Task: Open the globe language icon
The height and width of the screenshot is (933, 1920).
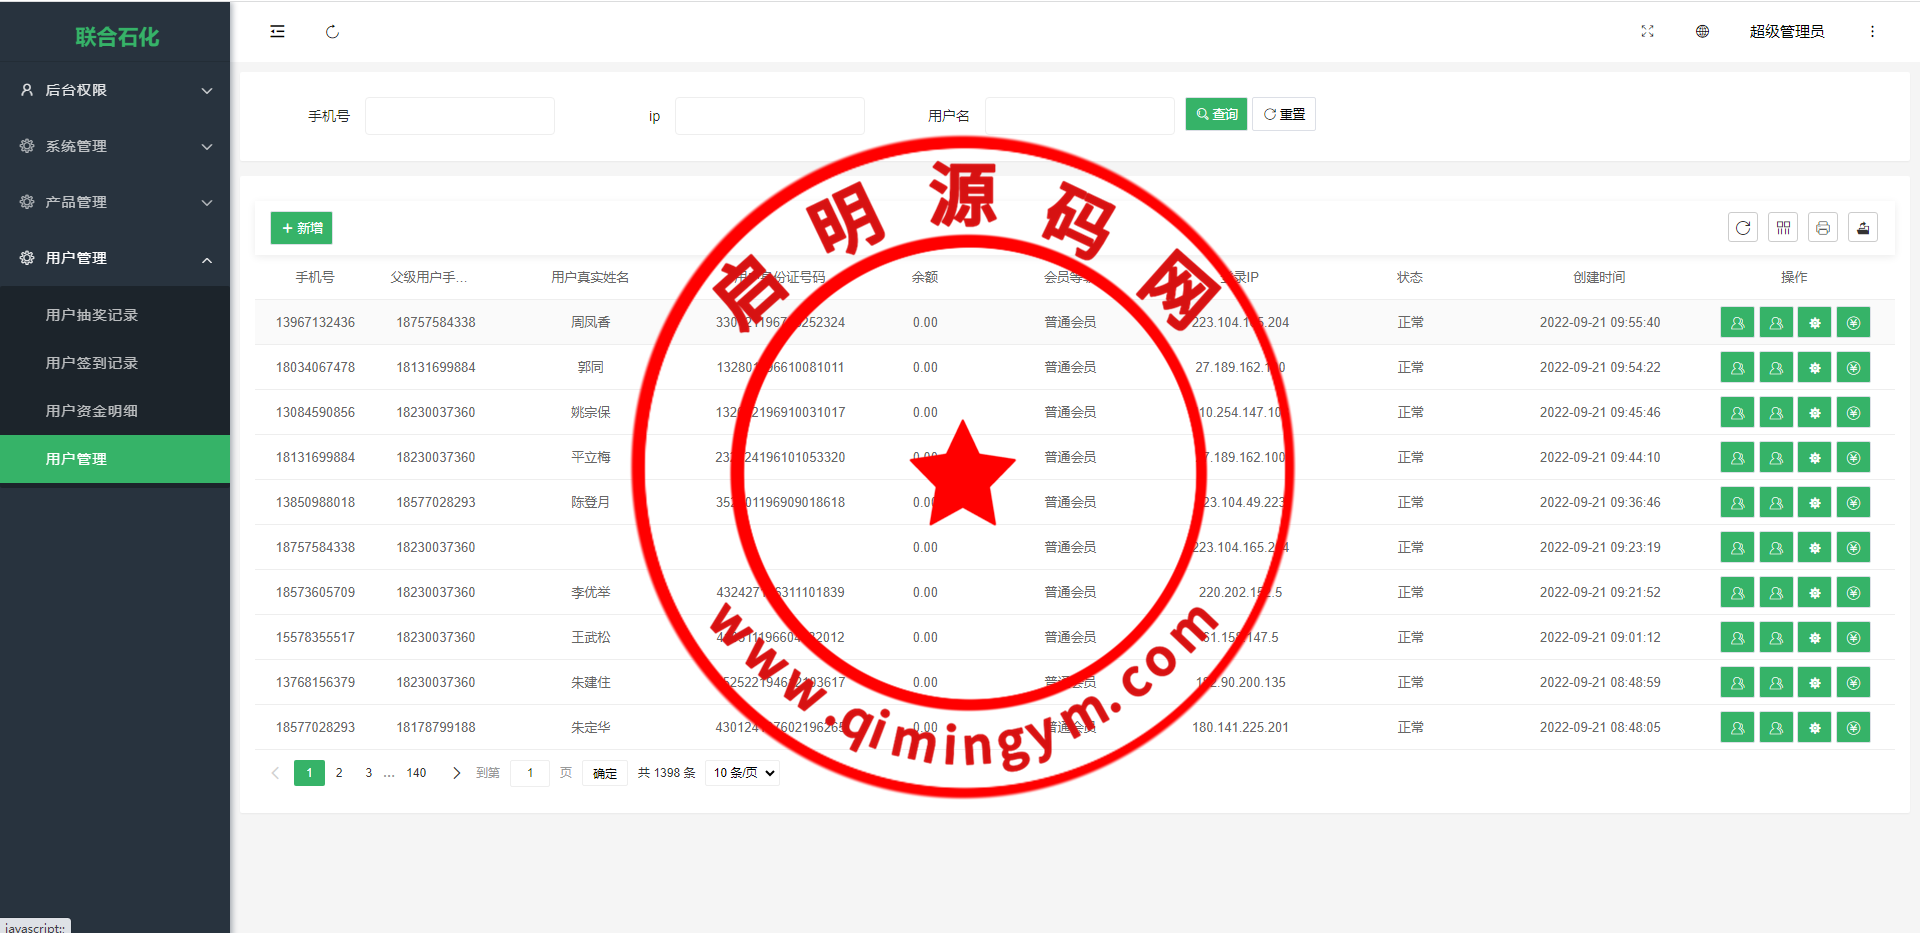Action: tap(1702, 32)
